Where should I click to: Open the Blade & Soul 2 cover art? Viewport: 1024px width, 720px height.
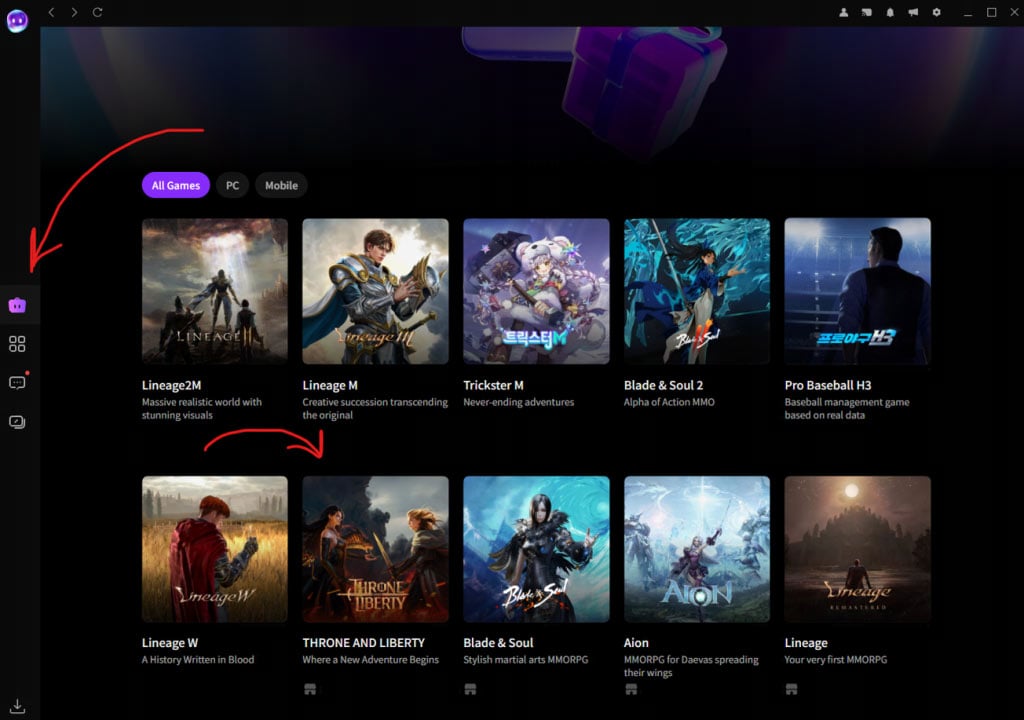(x=697, y=291)
